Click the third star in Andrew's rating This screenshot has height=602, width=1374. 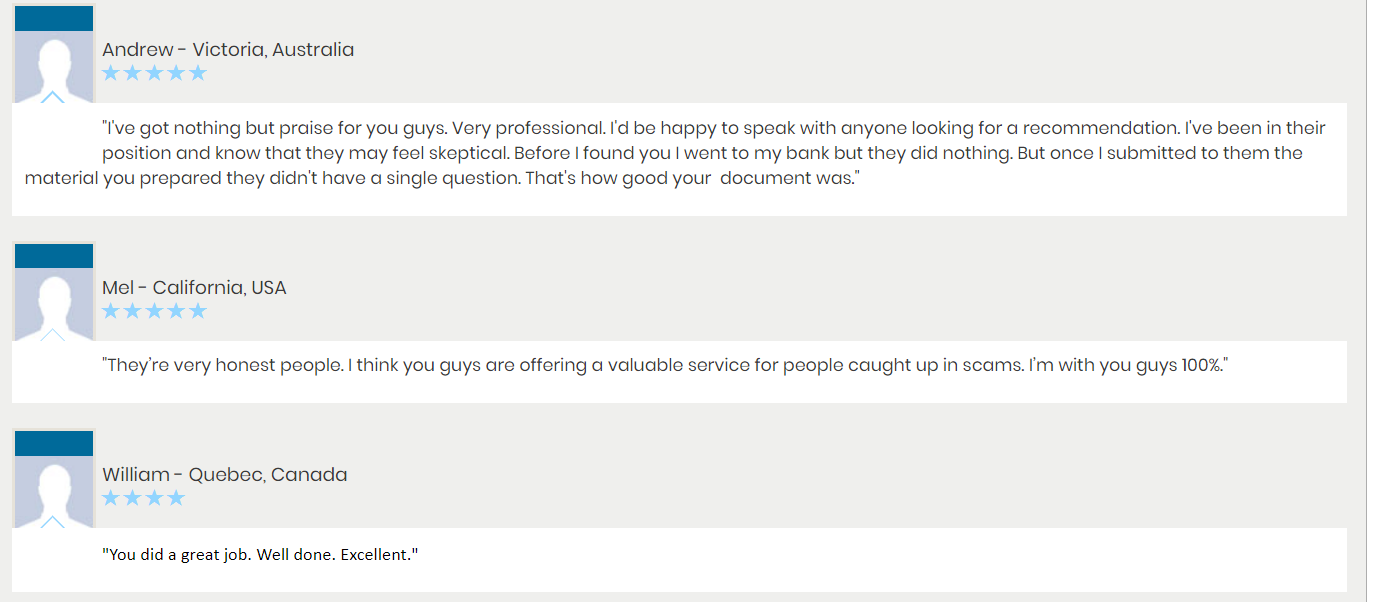tap(154, 72)
